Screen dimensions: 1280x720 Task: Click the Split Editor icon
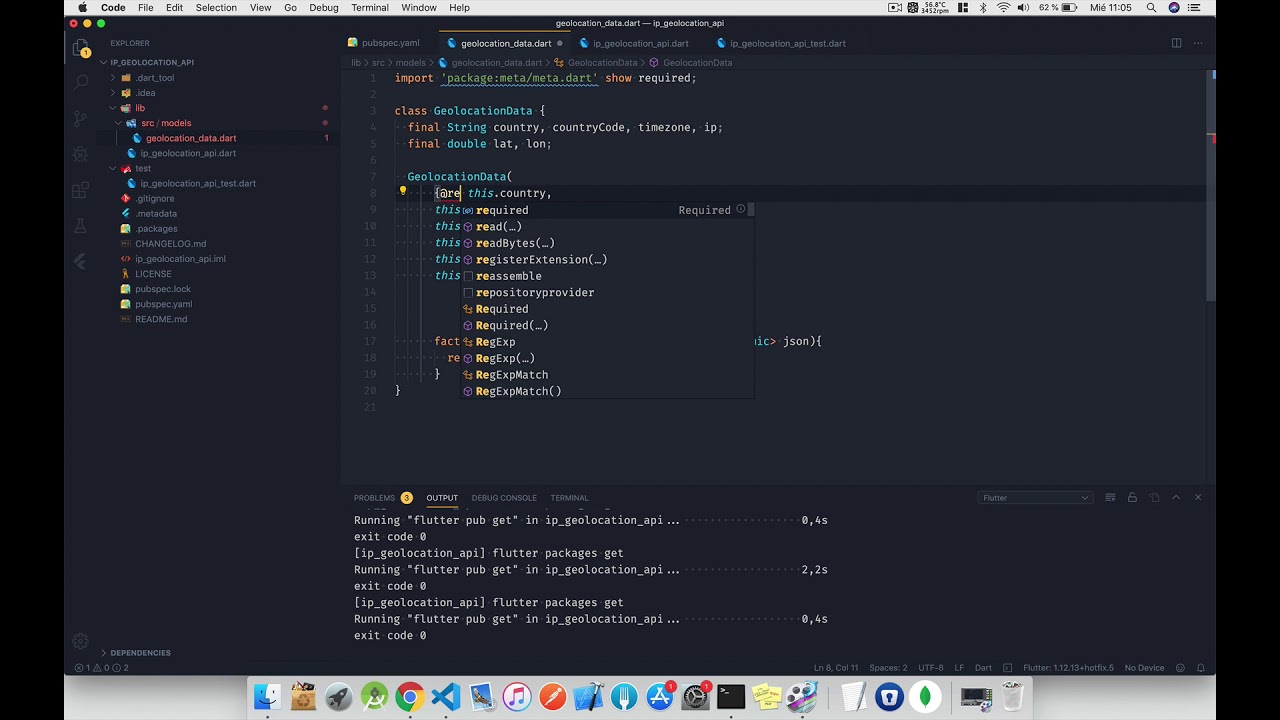click(x=1176, y=43)
